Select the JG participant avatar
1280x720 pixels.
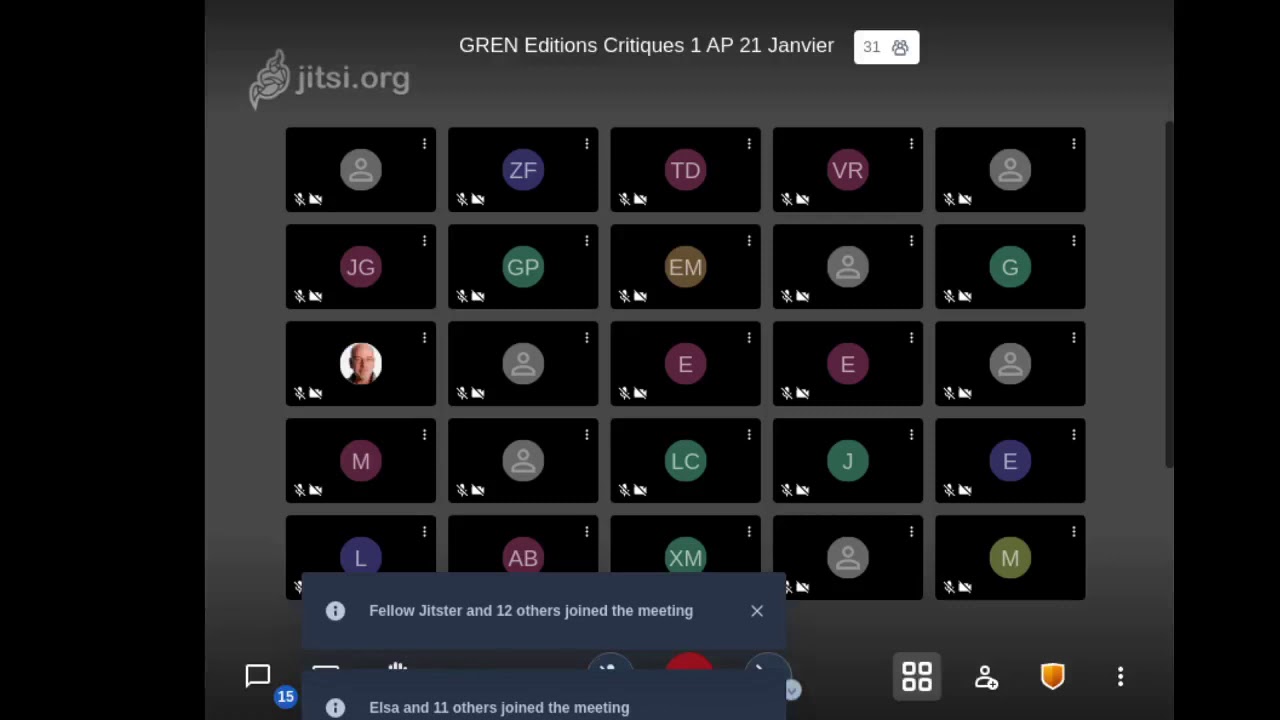click(x=361, y=267)
